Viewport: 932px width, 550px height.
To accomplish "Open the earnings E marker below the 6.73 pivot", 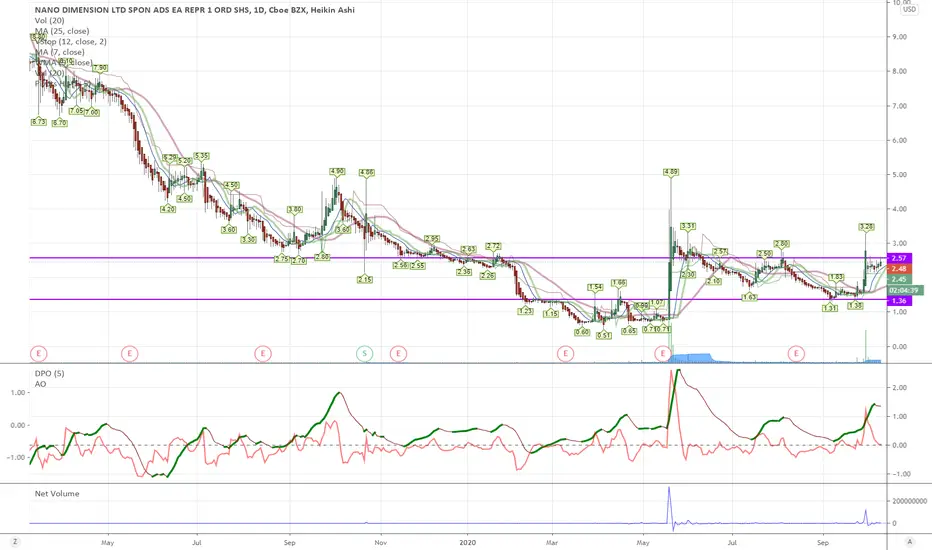I will [x=39, y=354].
